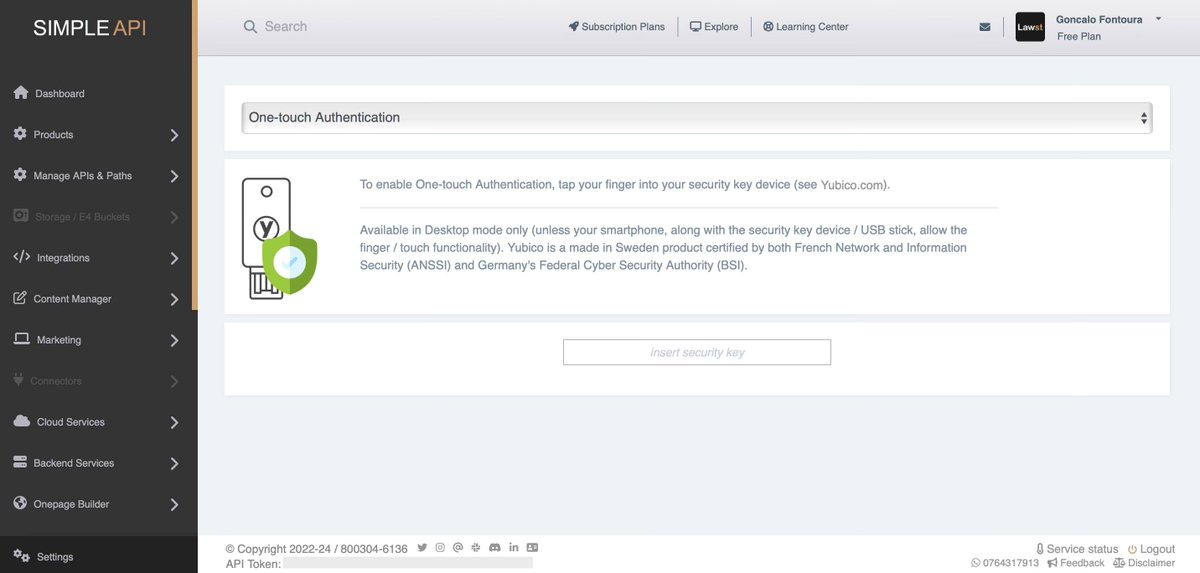Open Subscription Plans in top navigation
Screen dimensions: 1200x573
click(x=616, y=27)
